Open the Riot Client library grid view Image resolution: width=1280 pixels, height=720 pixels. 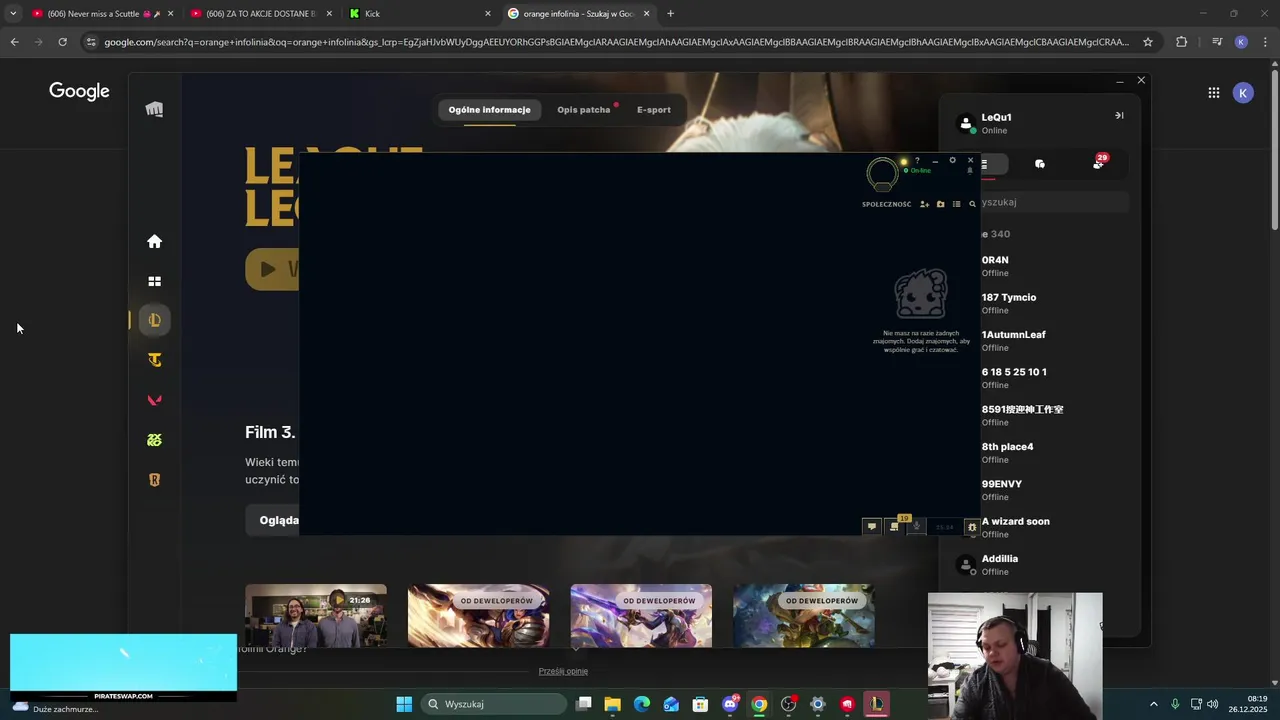point(154,282)
